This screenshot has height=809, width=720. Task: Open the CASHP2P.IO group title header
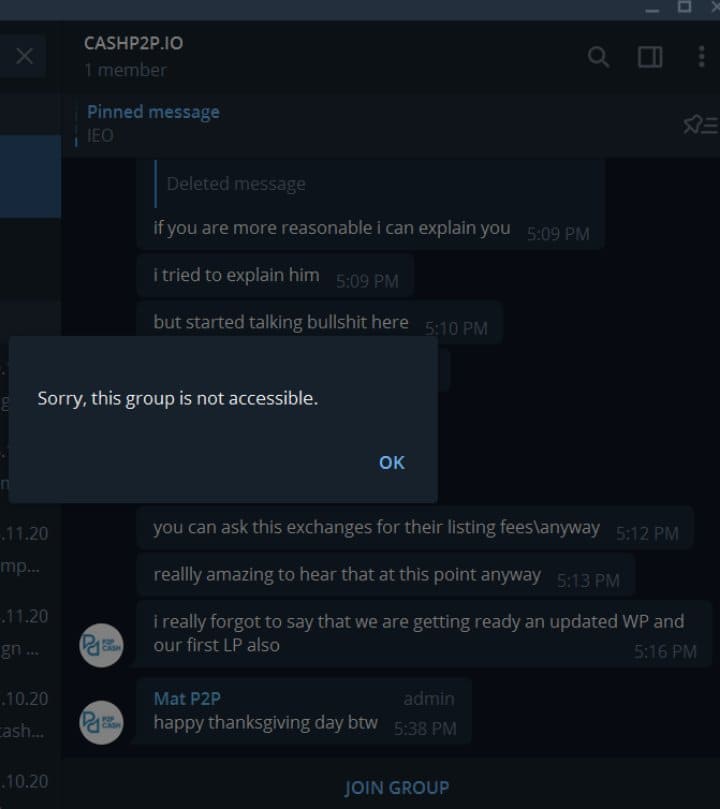click(134, 43)
